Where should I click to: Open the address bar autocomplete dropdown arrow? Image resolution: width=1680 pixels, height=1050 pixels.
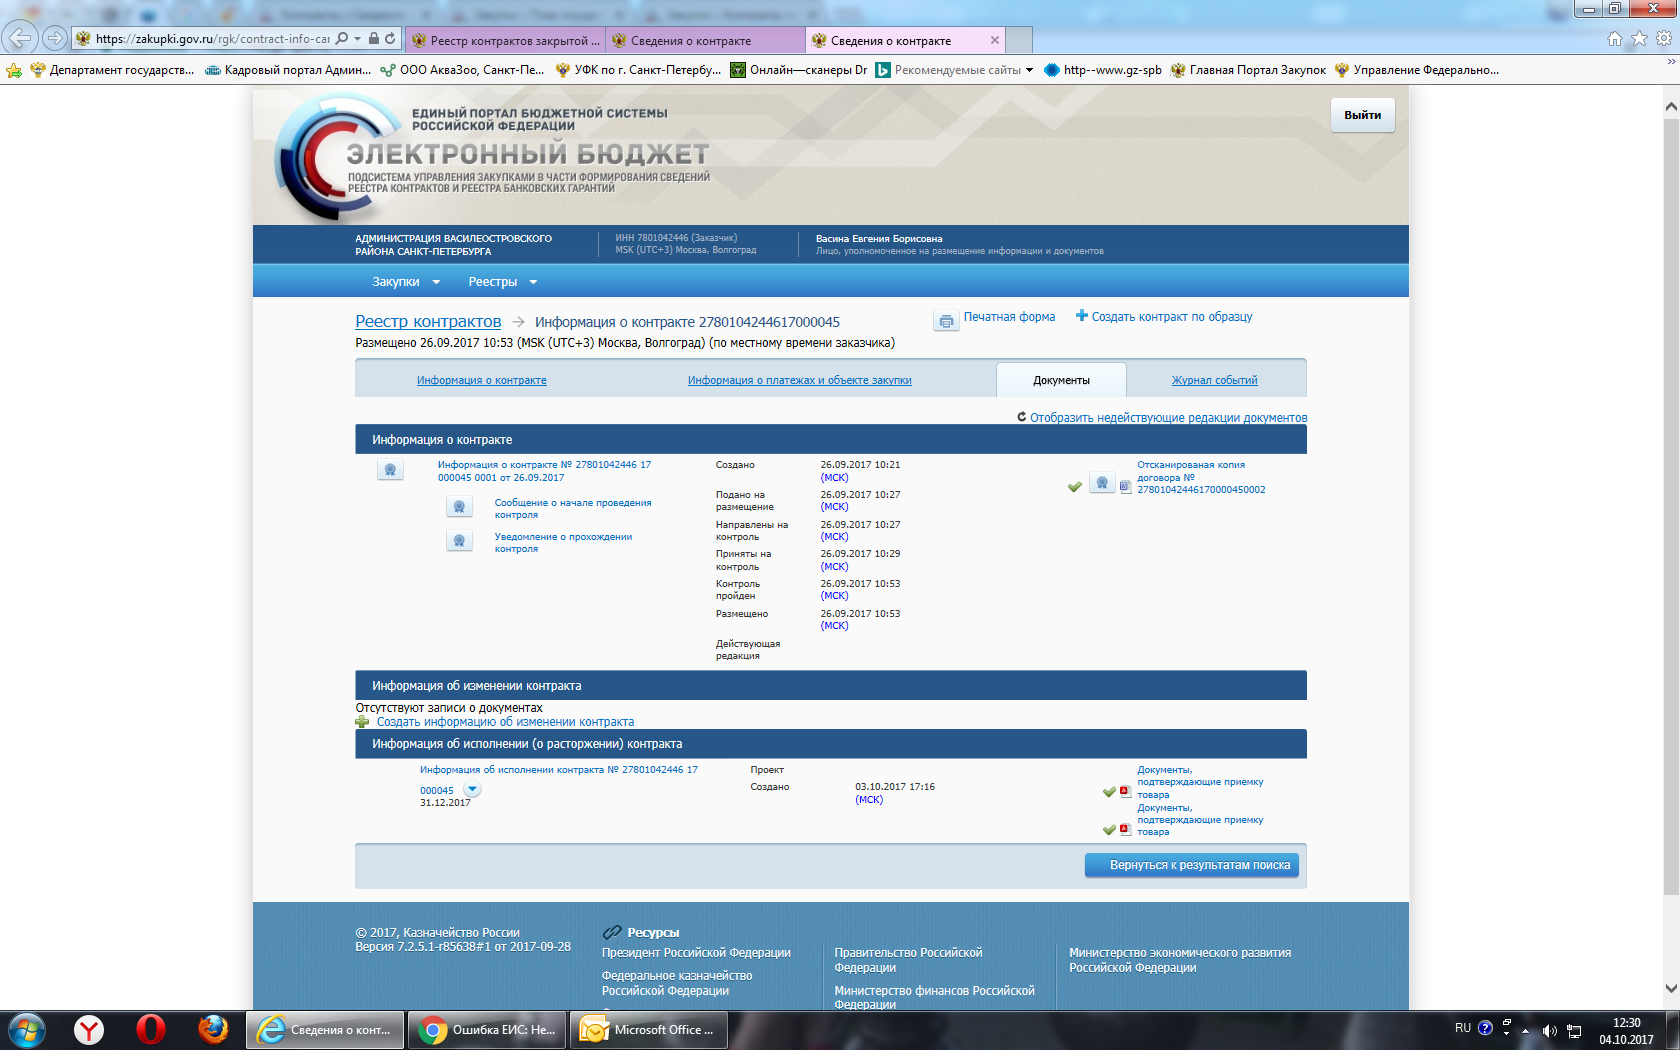click(x=357, y=39)
